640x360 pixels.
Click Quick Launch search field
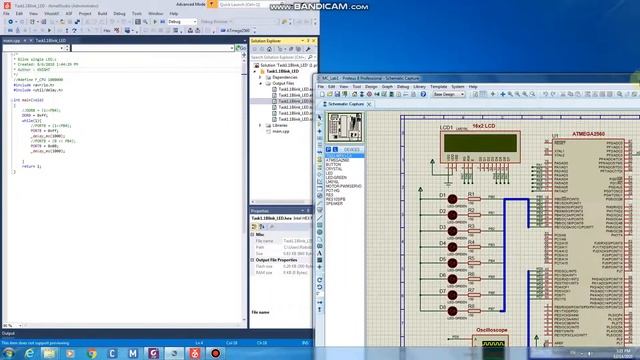[x=243, y=4]
